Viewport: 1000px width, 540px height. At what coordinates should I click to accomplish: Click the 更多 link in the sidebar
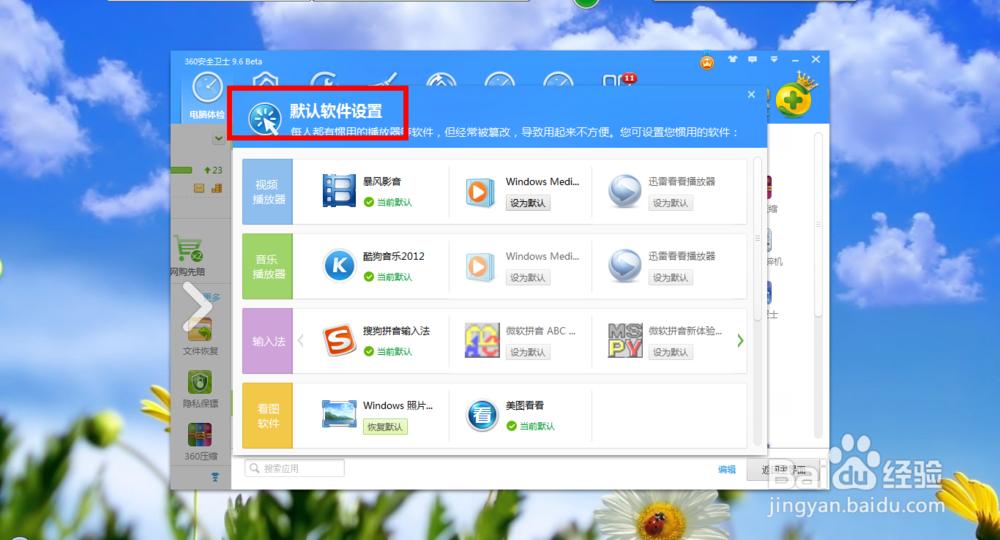click(212, 297)
